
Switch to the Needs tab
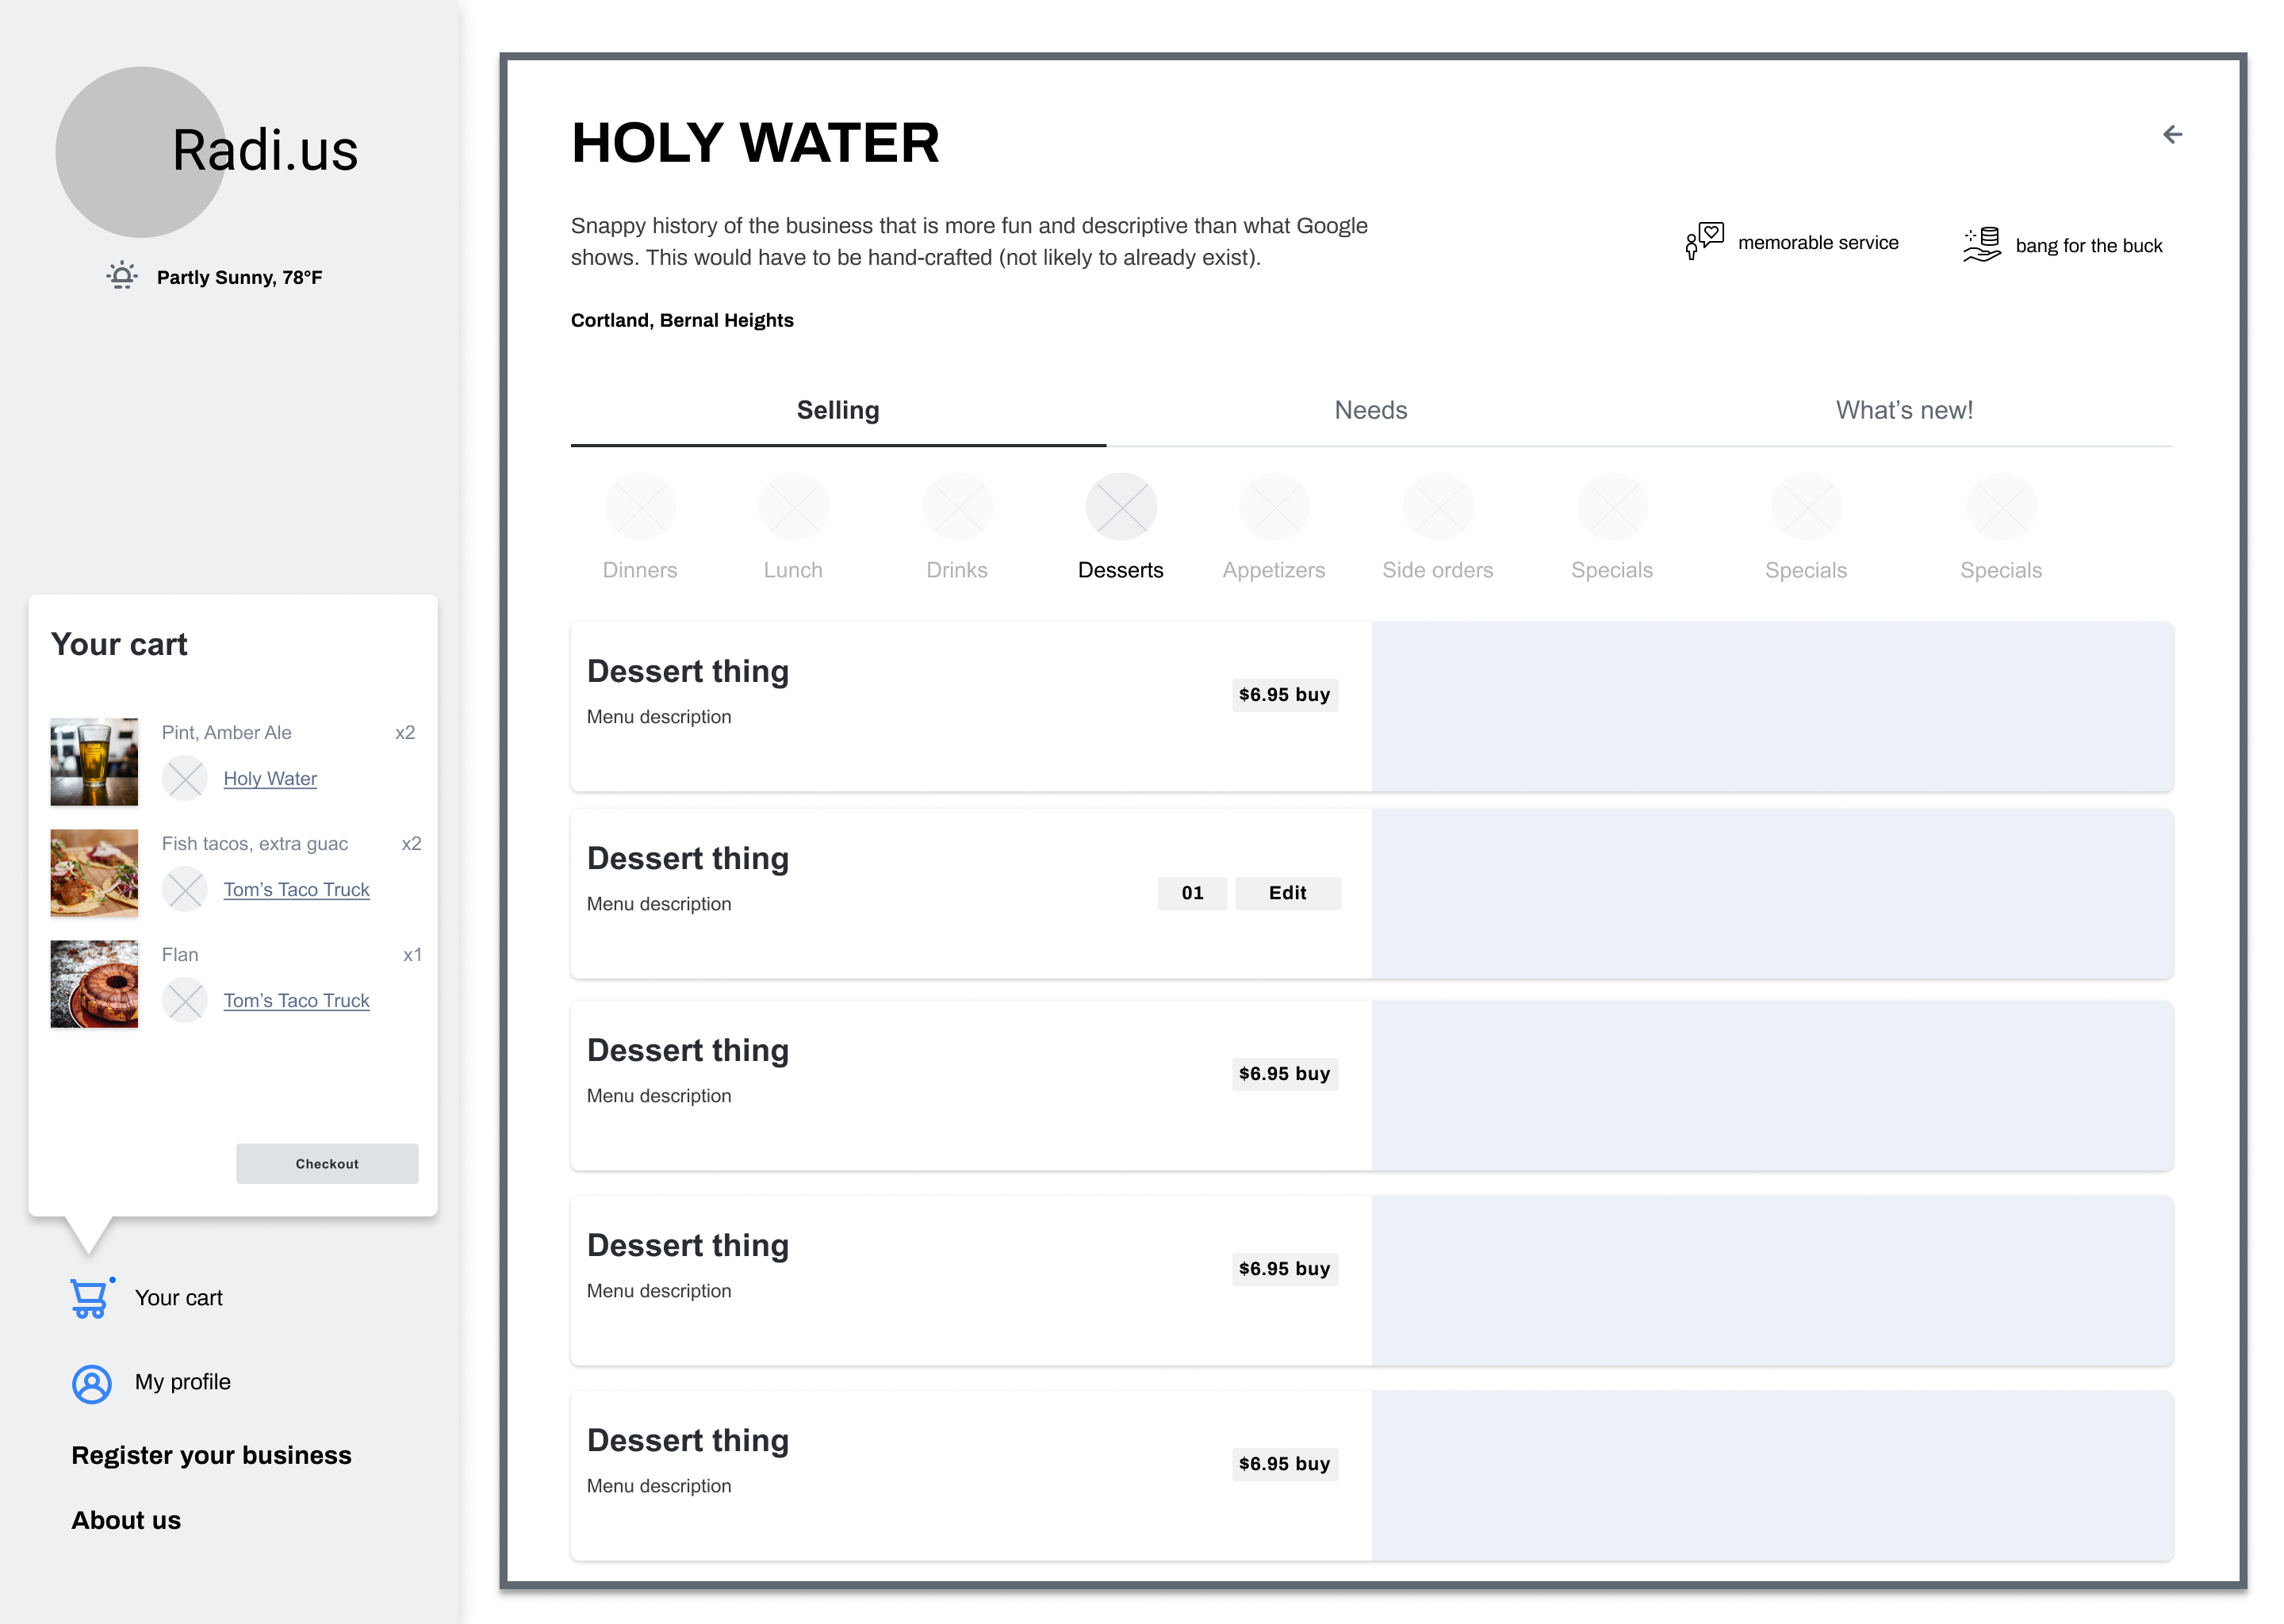point(1370,410)
